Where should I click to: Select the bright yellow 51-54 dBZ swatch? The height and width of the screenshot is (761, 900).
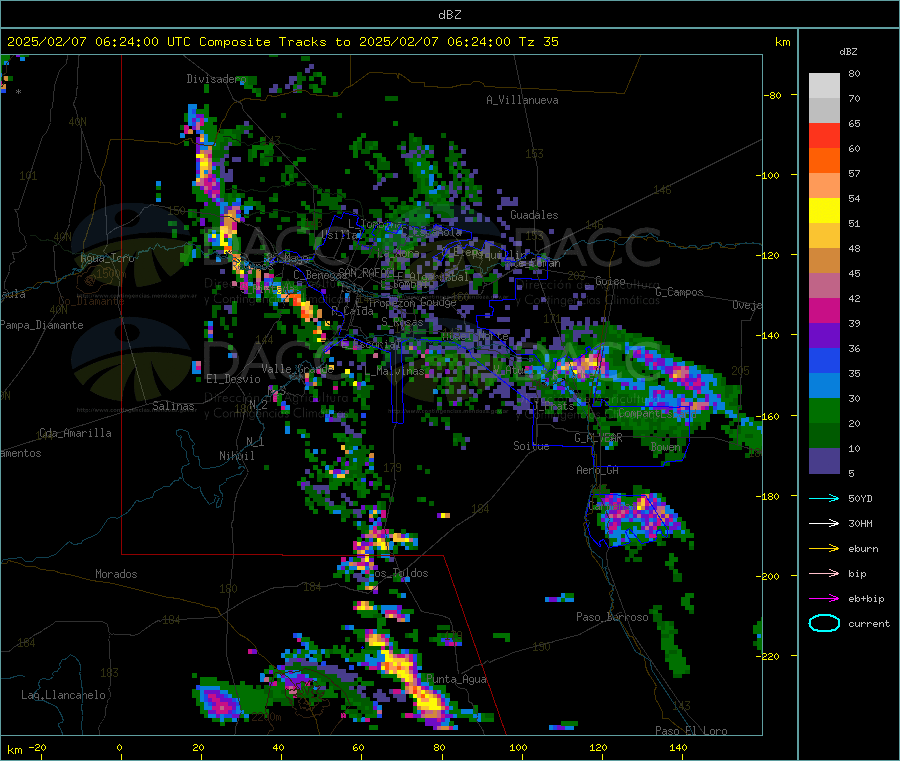tap(824, 211)
